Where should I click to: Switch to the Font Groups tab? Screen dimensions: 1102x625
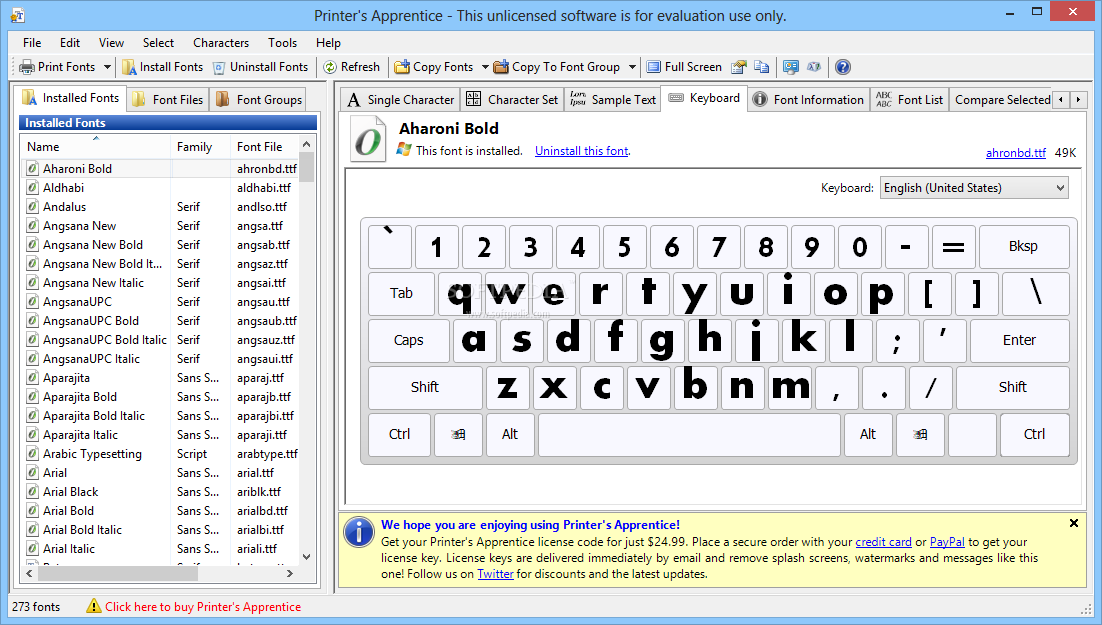[x=259, y=100]
